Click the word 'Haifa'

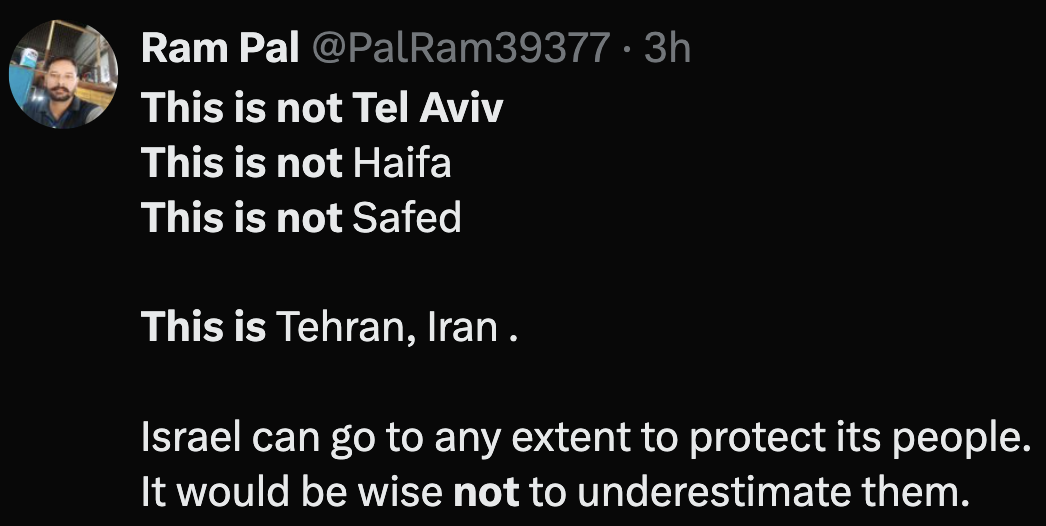pos(402,163)
